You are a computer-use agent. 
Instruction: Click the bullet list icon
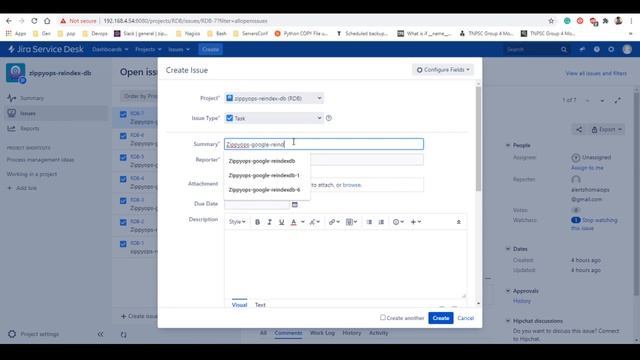(x=369, y=222)
